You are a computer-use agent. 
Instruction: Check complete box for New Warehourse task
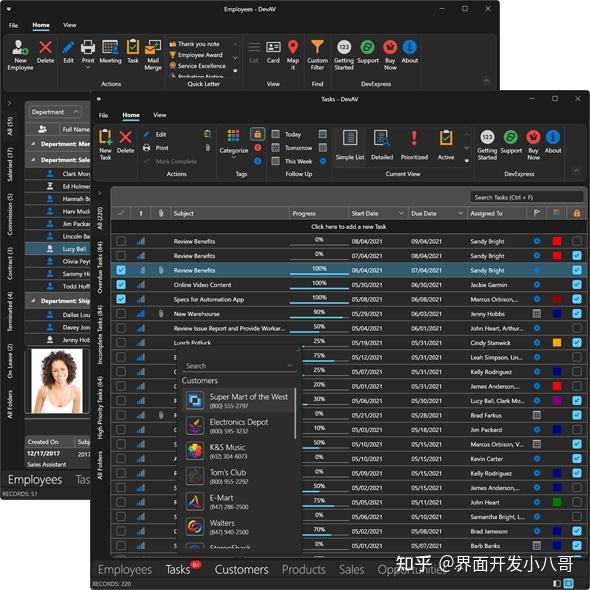point(121,313)
